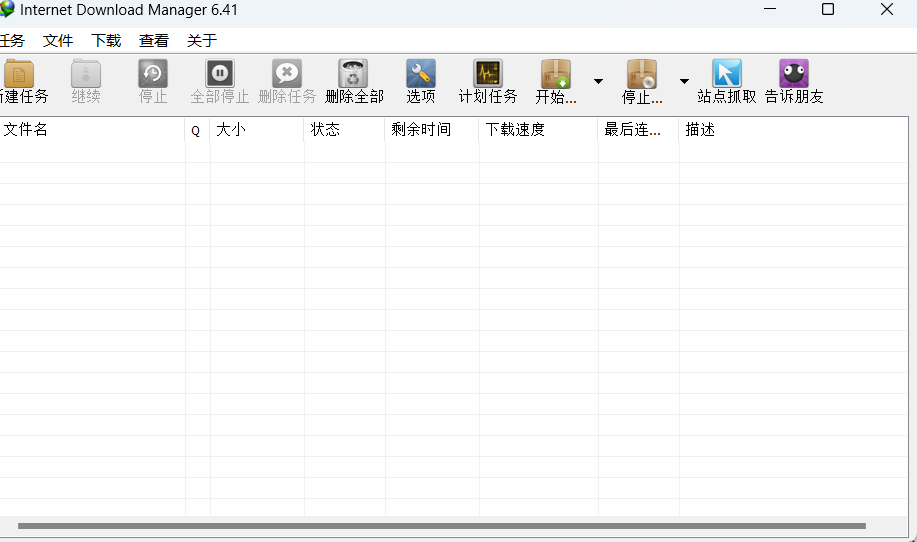Click the 停止... stop queue icon
Viewport: 917px width, 542px height.
point(642,74)
